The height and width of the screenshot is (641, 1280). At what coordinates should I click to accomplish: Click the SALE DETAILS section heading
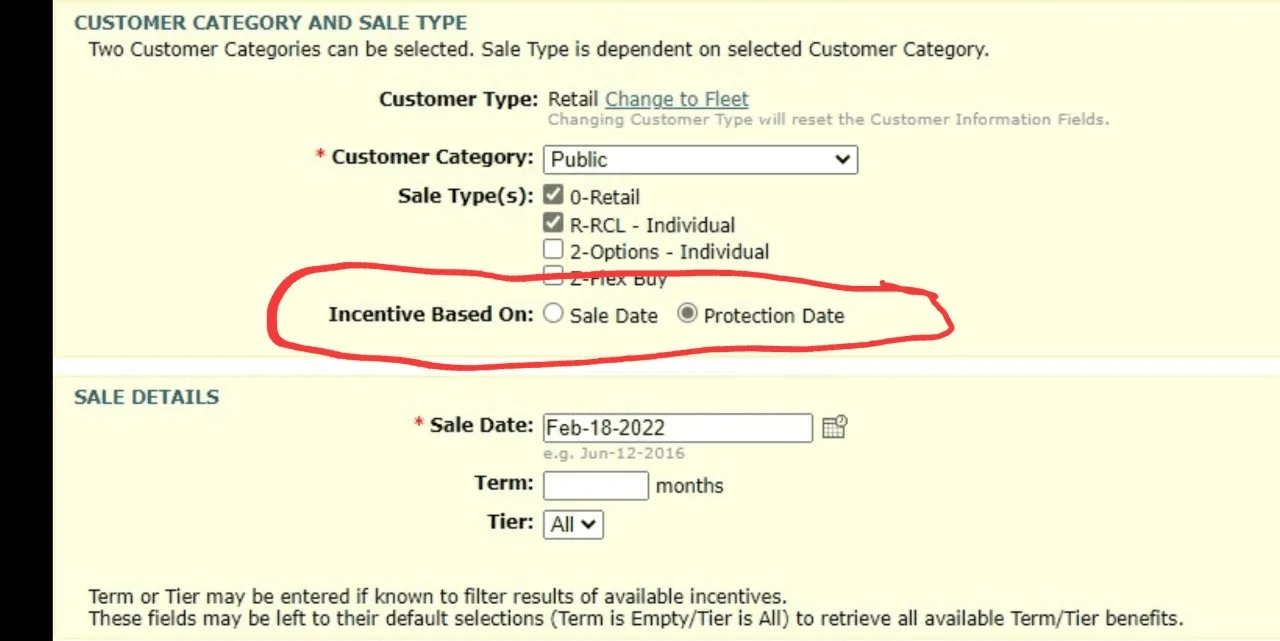coord(146,397)
